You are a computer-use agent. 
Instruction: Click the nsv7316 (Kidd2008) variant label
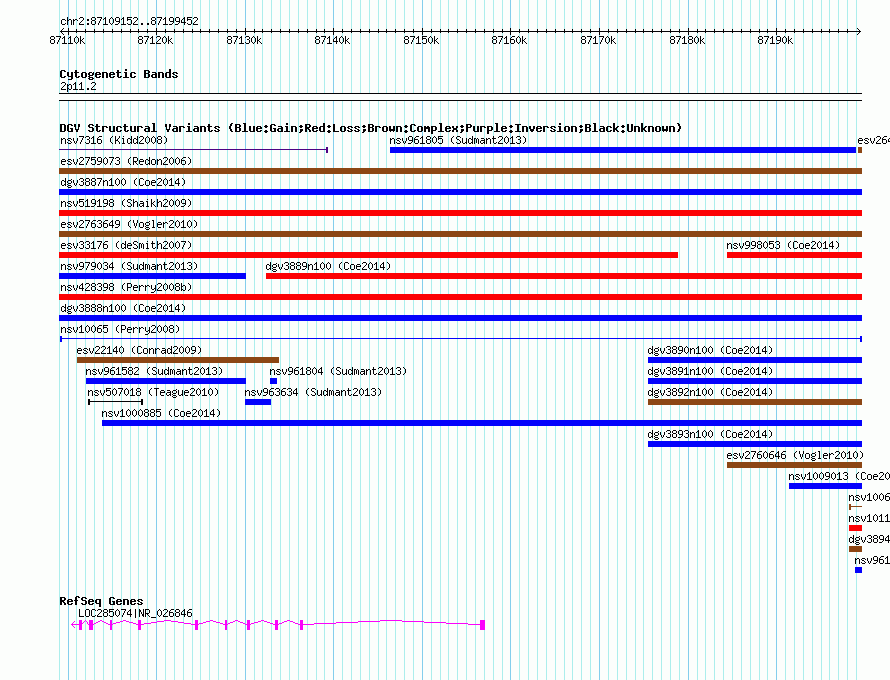tap(114, 140)
